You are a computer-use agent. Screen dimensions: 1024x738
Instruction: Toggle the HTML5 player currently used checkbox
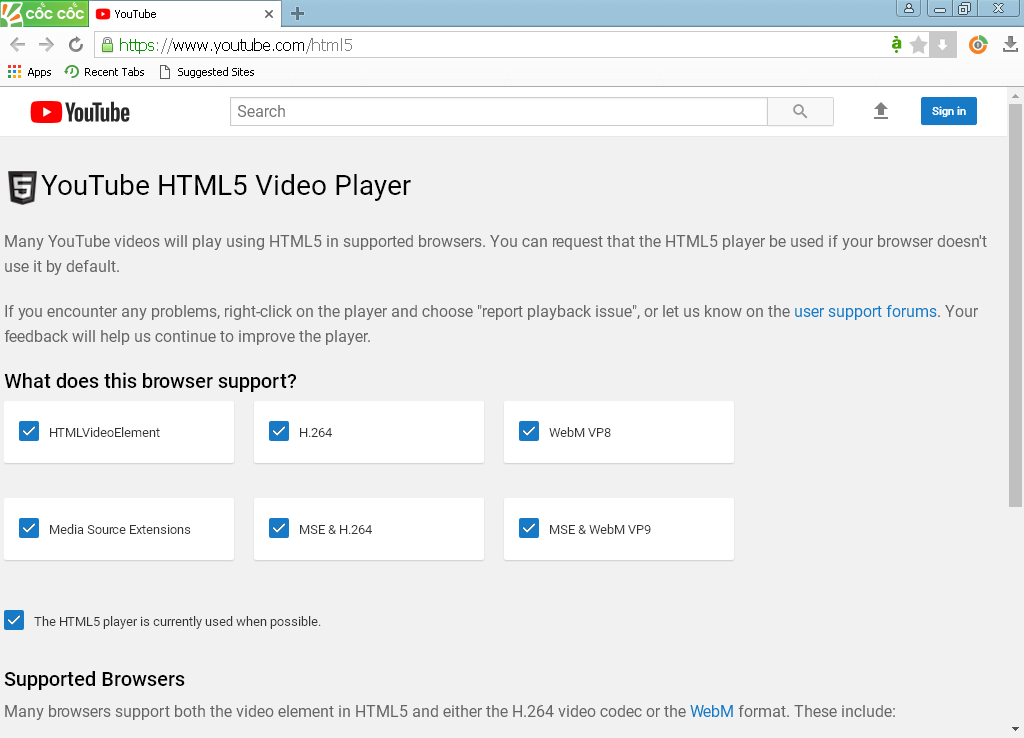point(14,620)
